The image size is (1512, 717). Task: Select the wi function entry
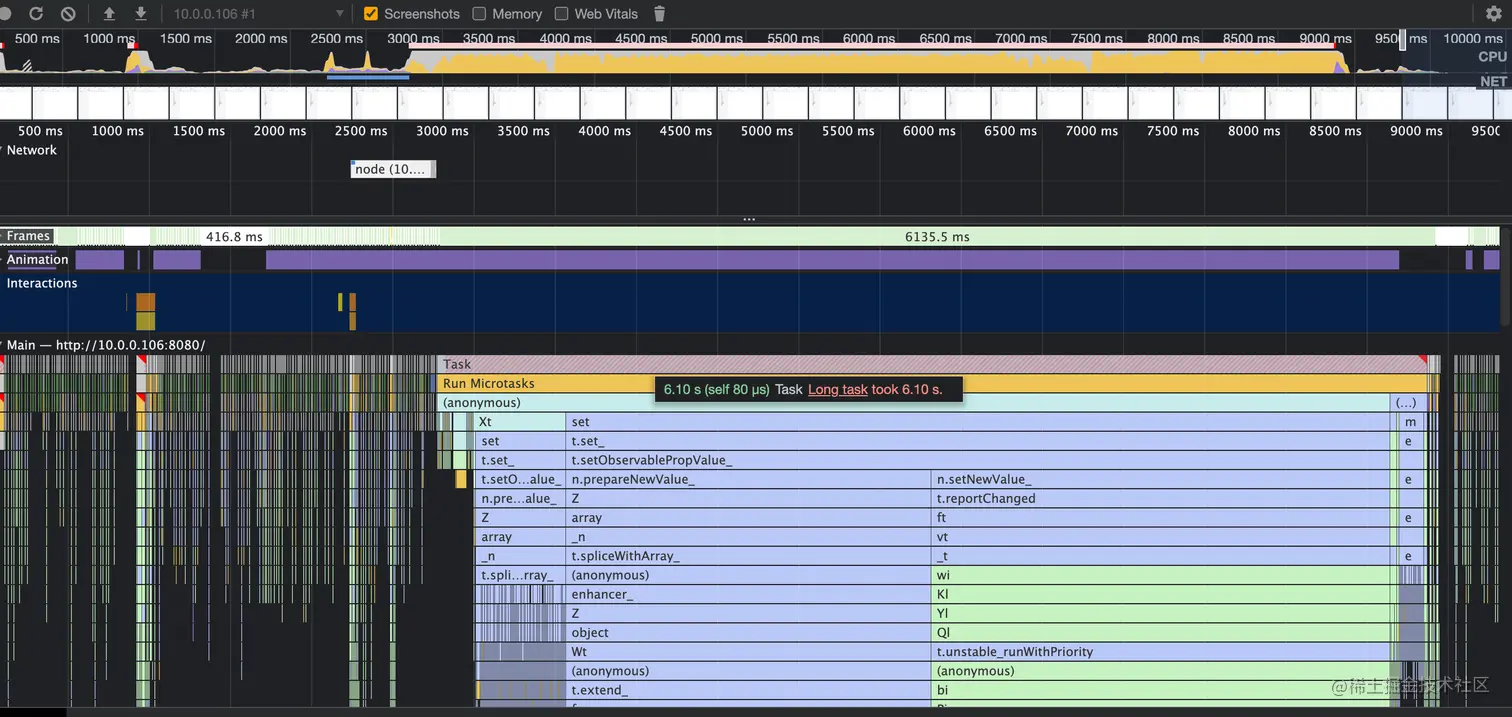(x=1162, y=575)
